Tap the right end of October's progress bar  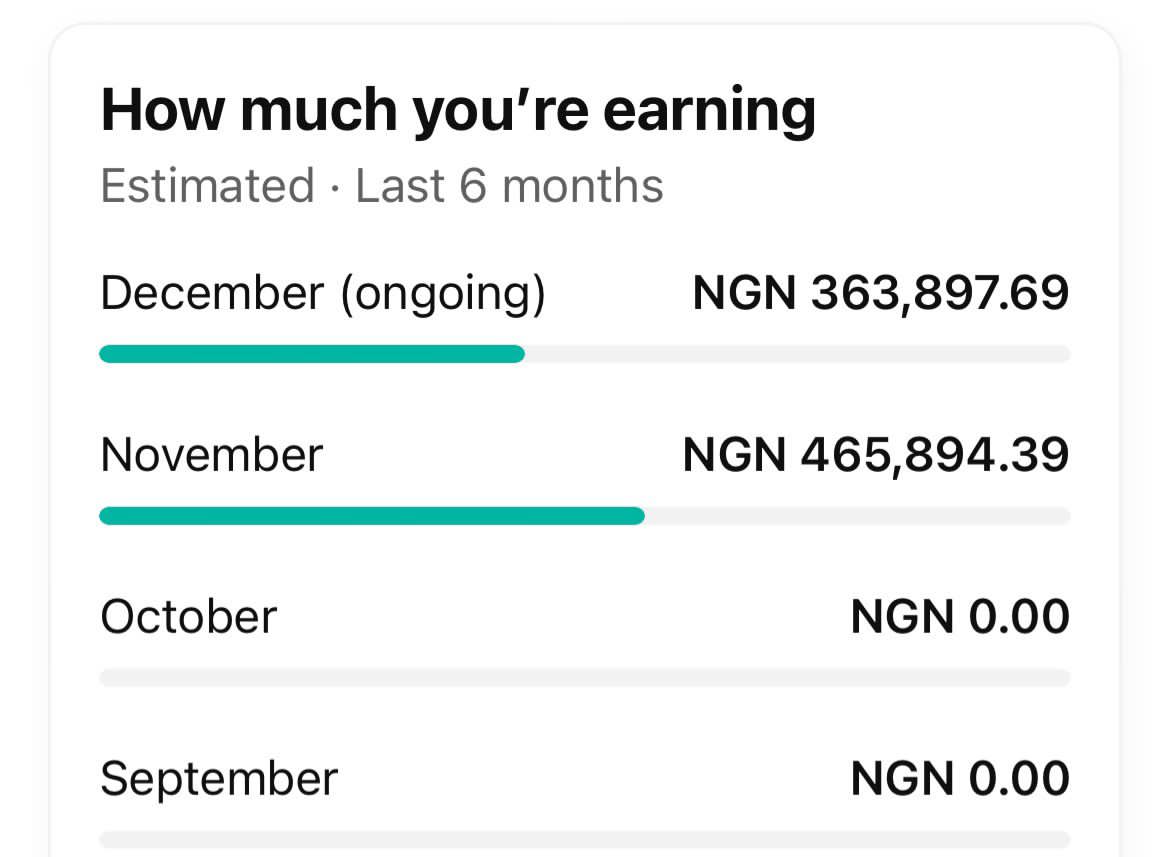tap(1060, 678)
